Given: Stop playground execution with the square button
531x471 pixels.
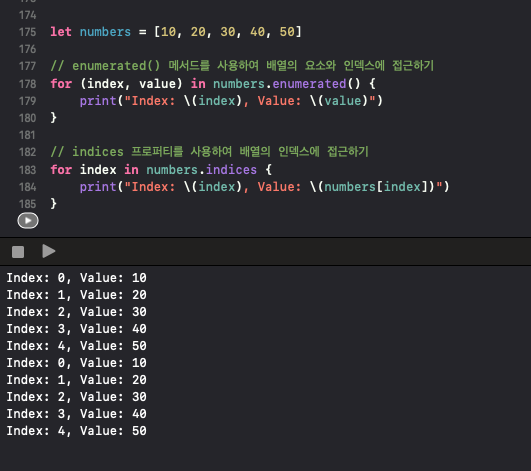Looking at the screenshot, I should point(18,252).
